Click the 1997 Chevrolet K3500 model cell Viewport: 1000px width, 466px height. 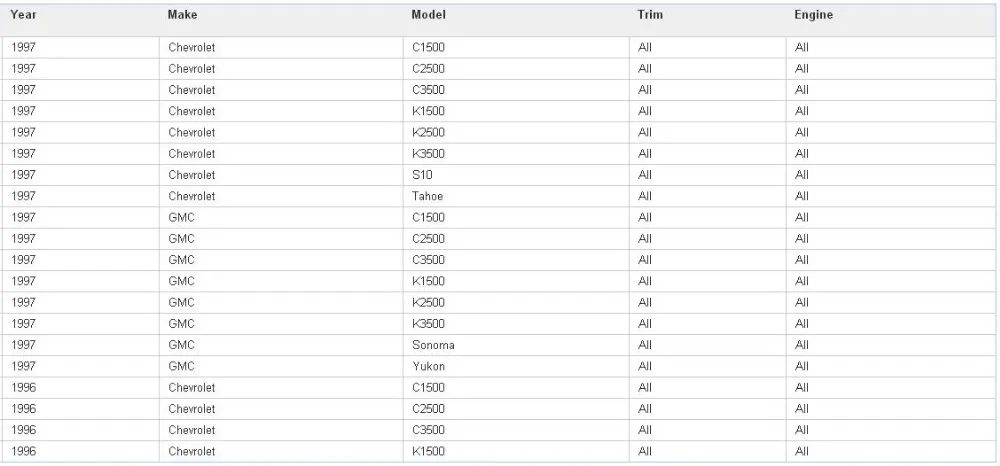click(x=428, y=154)
